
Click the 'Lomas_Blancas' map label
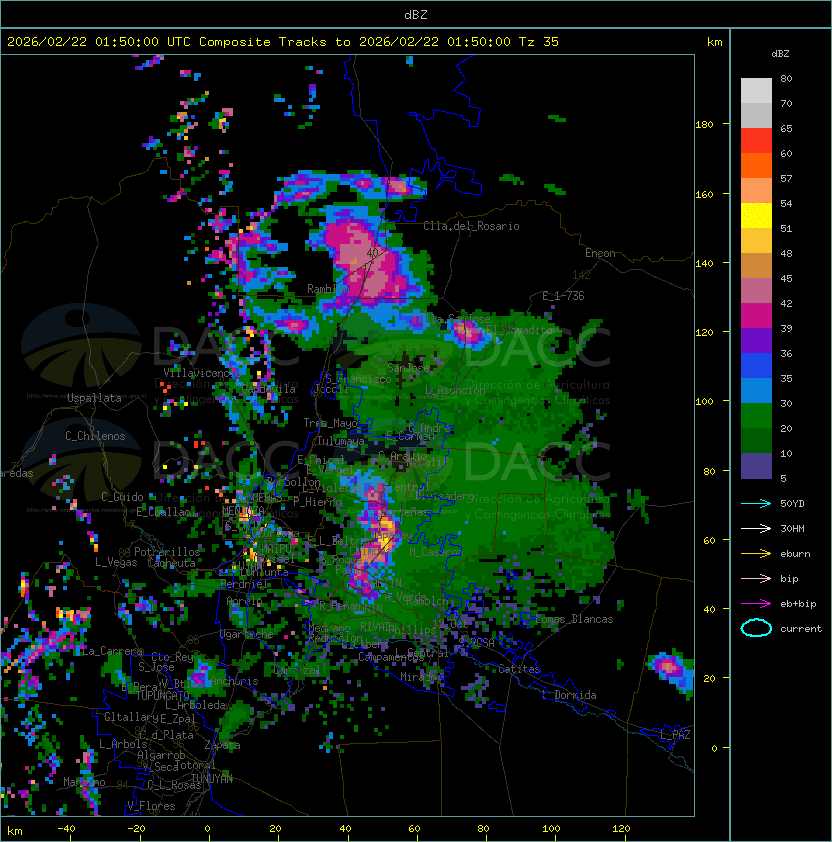tap(574, 619)
